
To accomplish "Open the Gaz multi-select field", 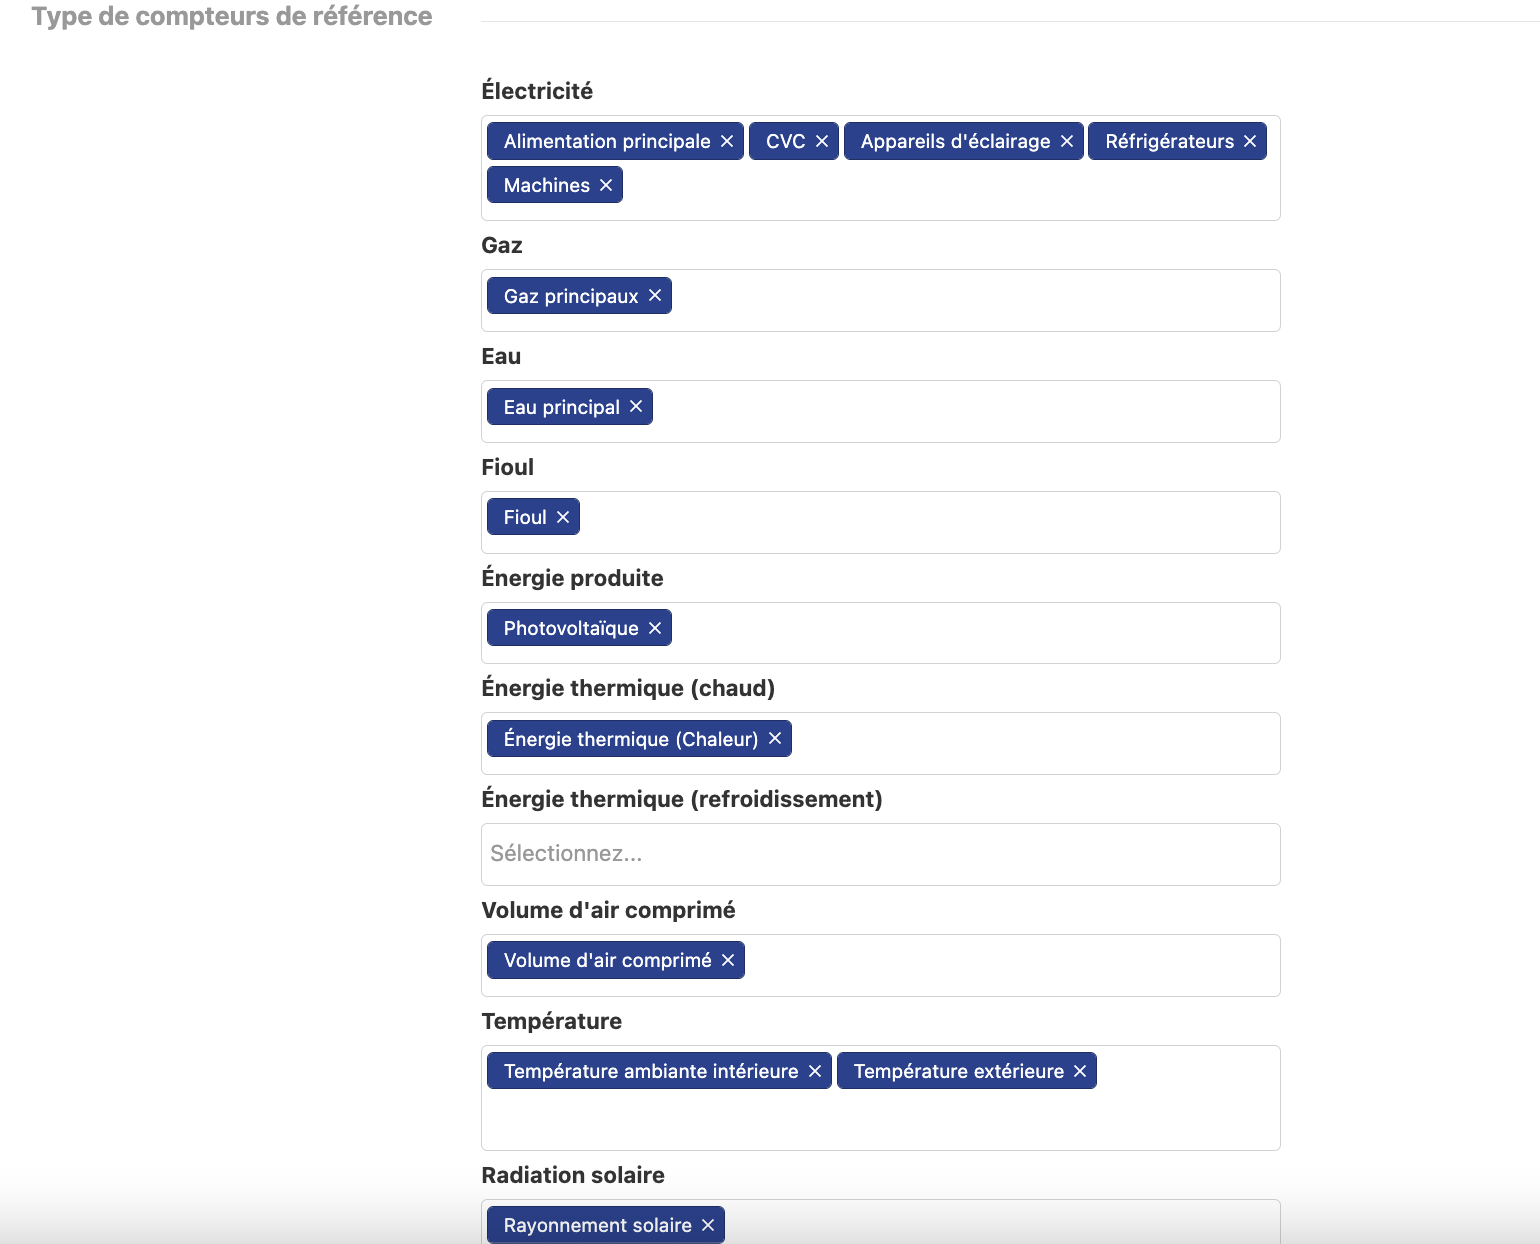I will pyautogui.click(x=975, y=300).
